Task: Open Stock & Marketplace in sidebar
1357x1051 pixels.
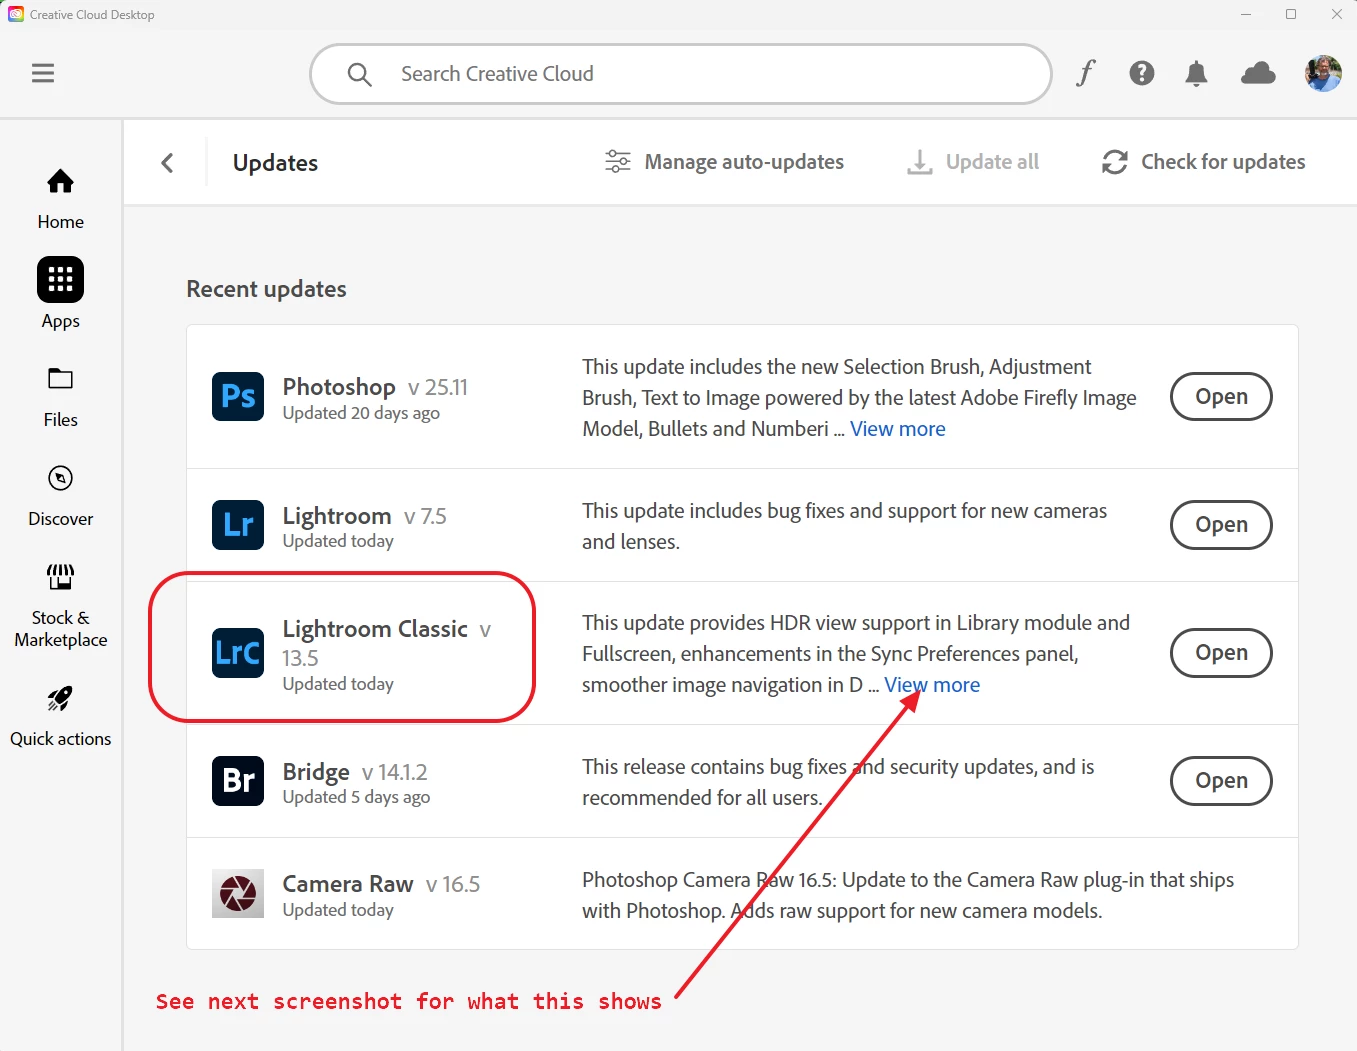Action: pyautogui.click(x=61, y=606)
